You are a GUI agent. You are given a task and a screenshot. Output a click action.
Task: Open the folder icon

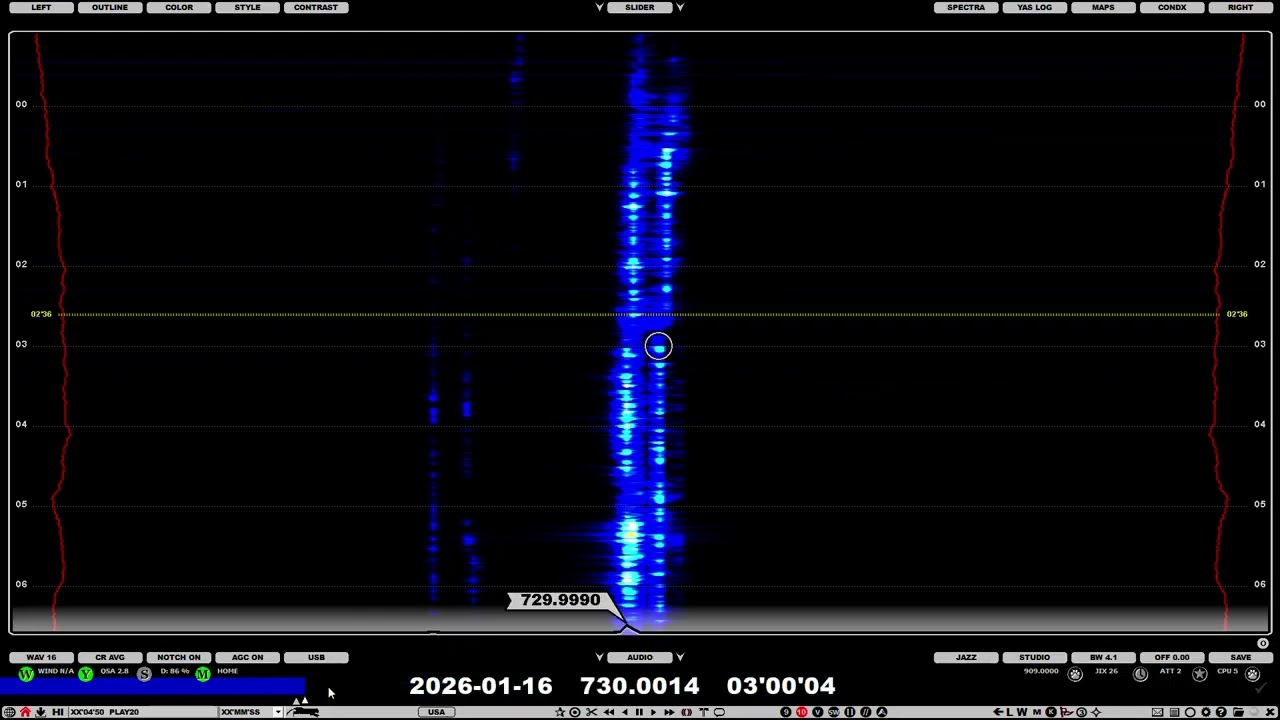[1239, 712]
